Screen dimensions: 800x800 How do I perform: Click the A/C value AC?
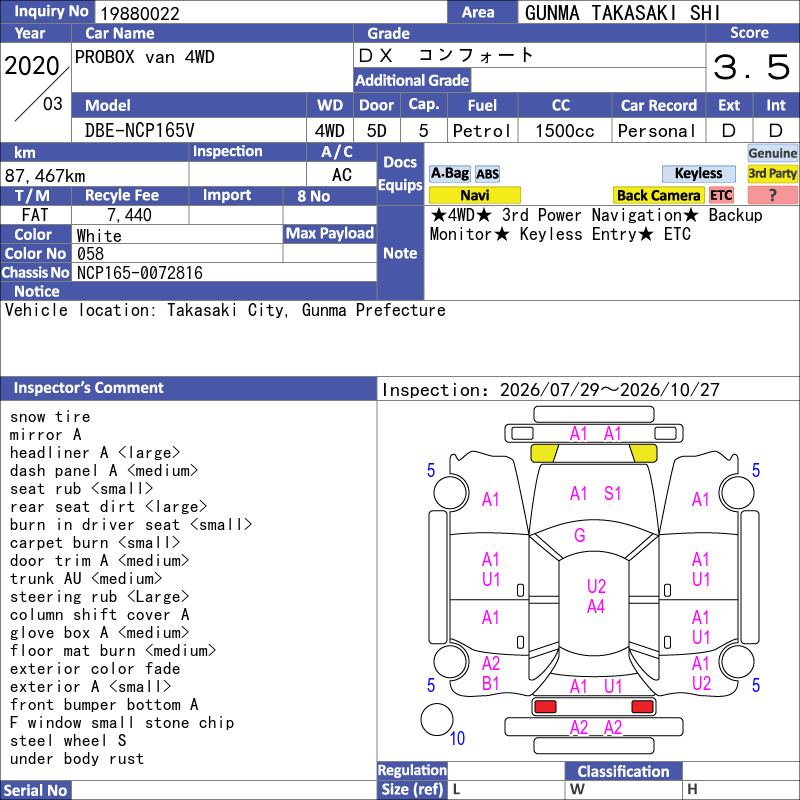(x=341, y=175)
